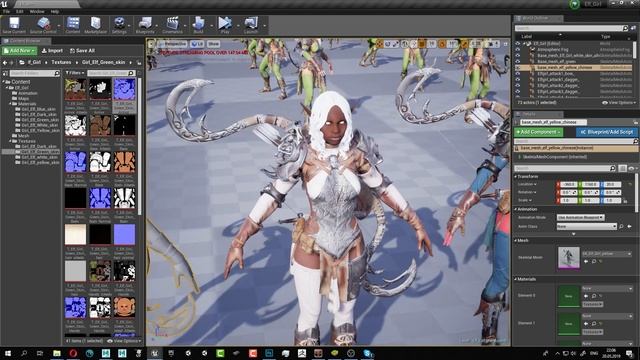This screenshot has width=640, height=360.
Task: Open the Animation Mode combo box
Action: pyautogui.click(x=580, y=218)
